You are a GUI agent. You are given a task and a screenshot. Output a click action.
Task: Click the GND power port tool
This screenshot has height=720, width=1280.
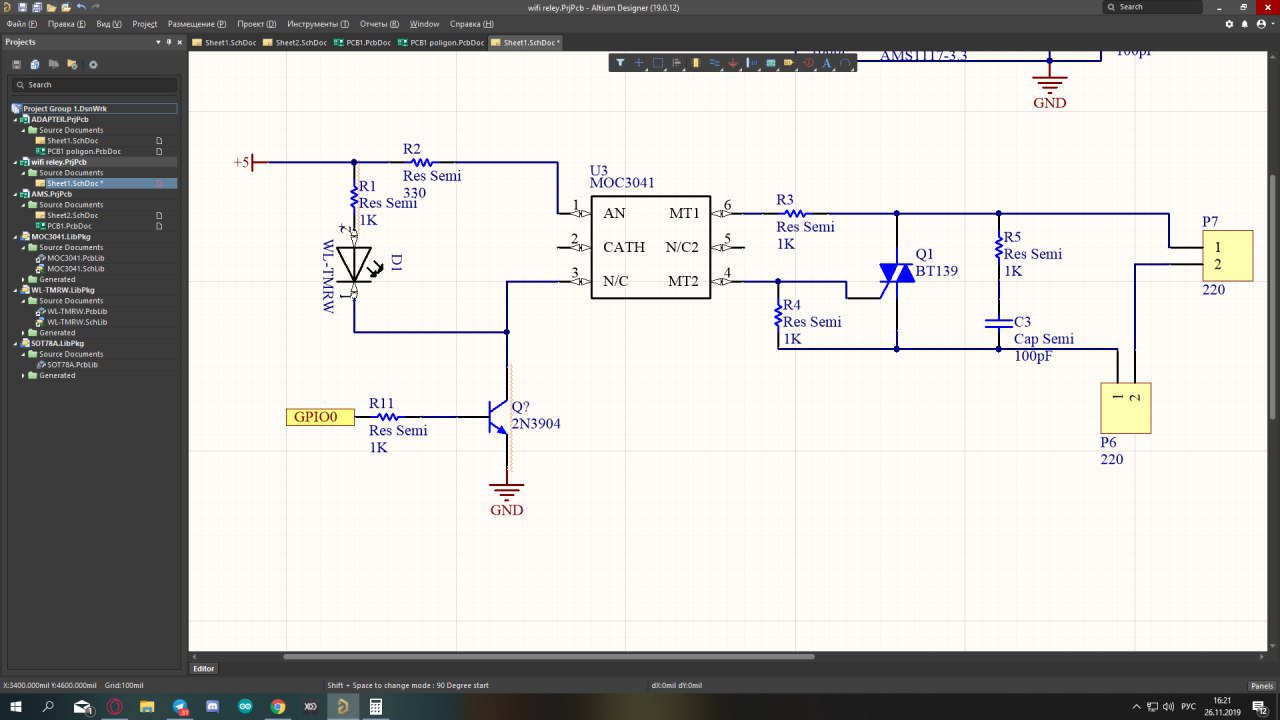pos(733,63)
